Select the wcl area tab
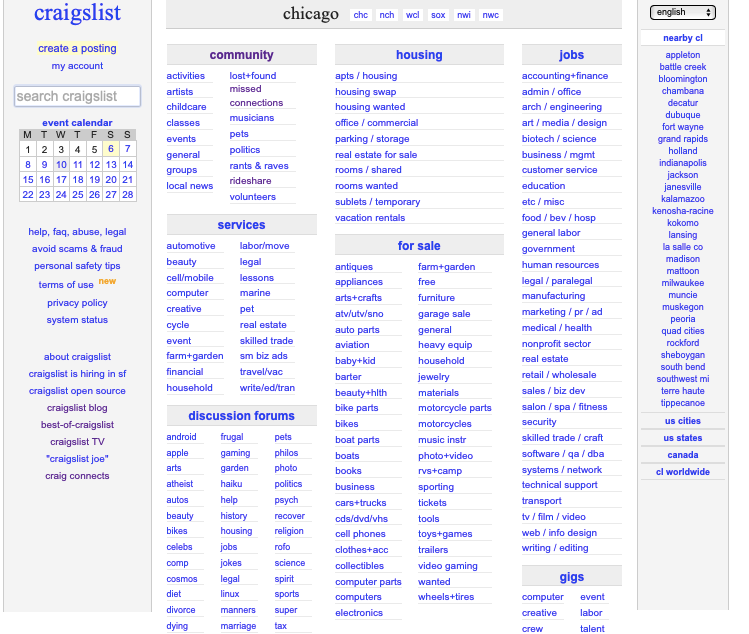Image resolution: width=749 pixels, height=634 pixels. [x=413, y=15]
